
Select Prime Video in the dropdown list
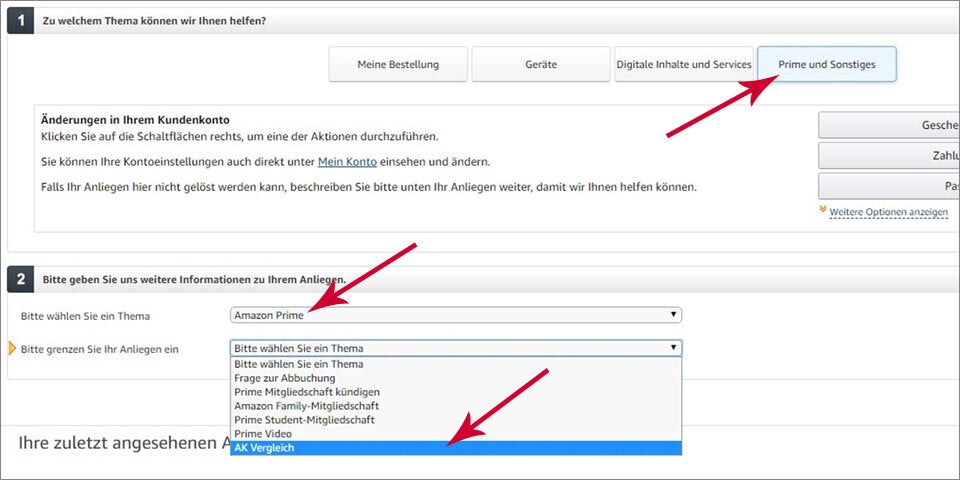click(x=456, y=434)
